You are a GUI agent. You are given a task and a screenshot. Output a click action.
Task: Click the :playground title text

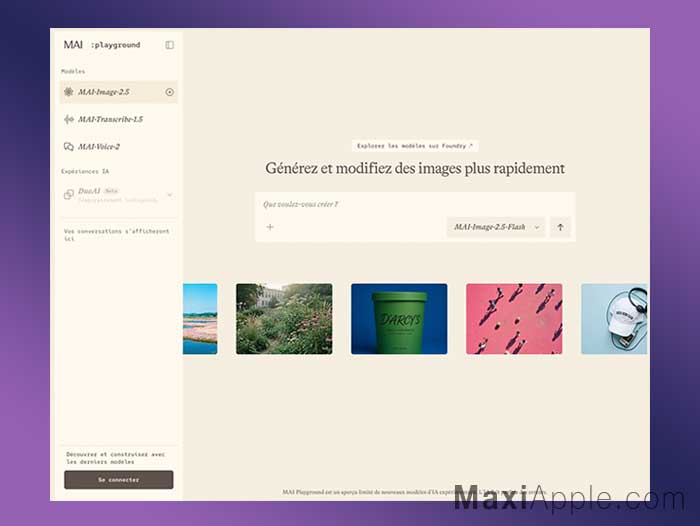tap(115, 45)
